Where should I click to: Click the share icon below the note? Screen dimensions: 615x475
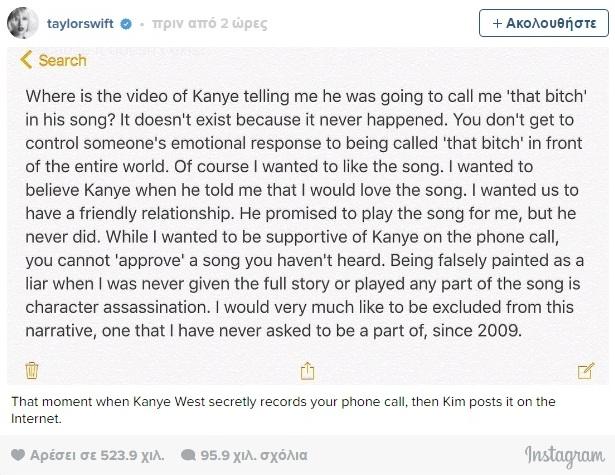(308, 371)
